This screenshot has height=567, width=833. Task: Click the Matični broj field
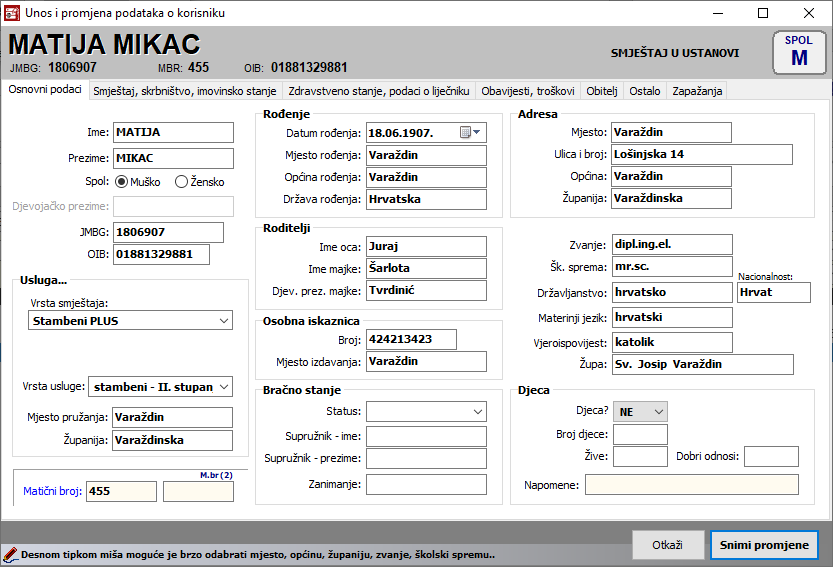tap(121, 492)
